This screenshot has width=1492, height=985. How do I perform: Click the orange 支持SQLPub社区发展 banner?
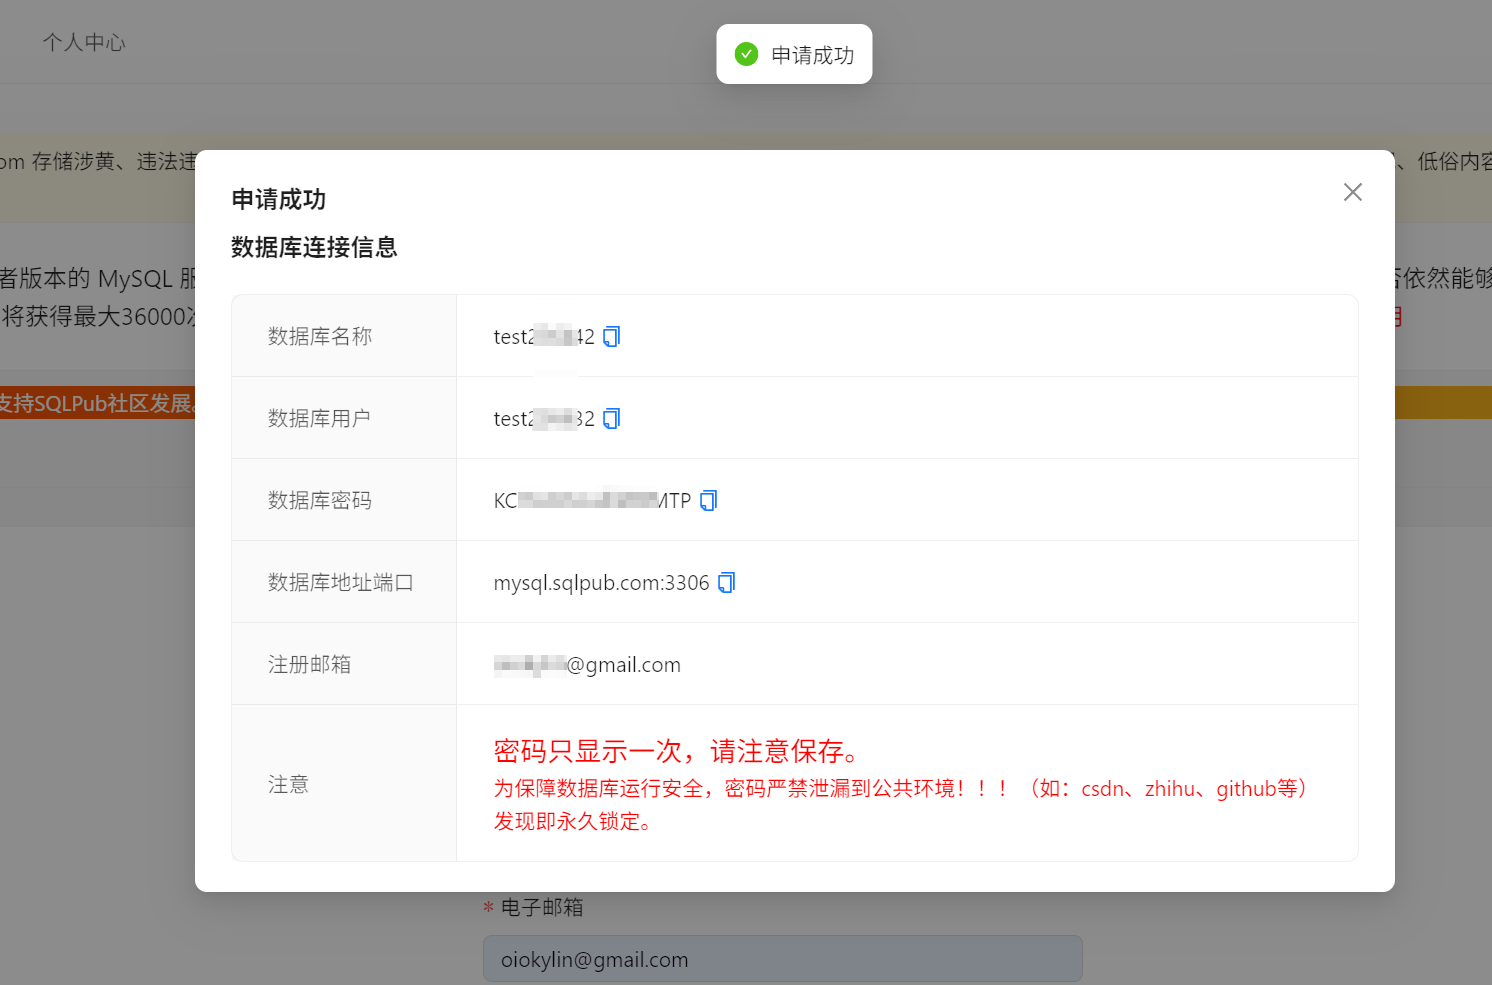click(98, 403)
